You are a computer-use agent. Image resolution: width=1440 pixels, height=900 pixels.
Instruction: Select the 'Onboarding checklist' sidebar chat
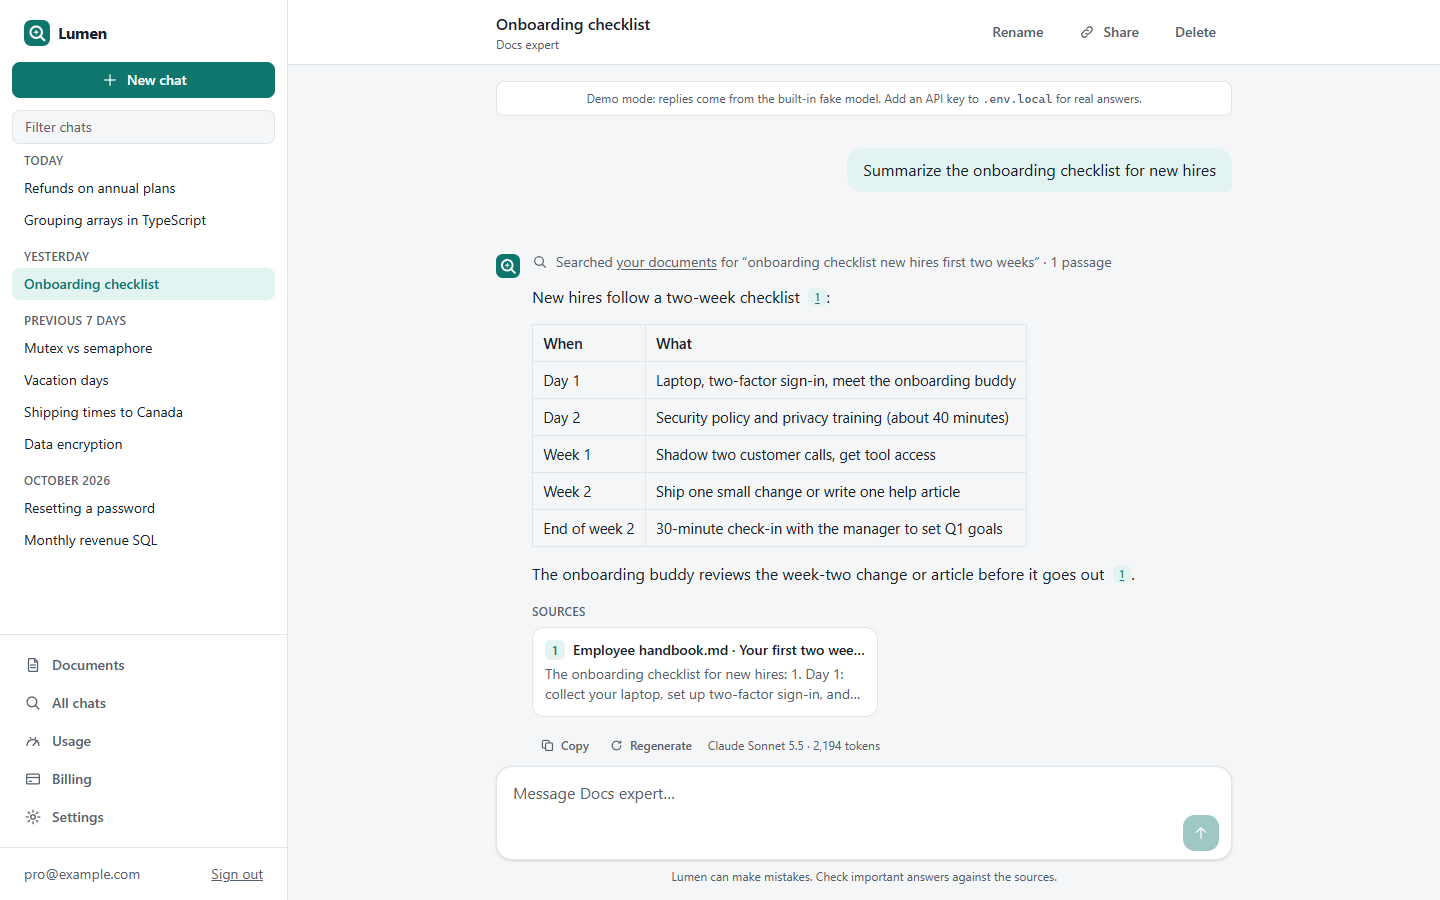pyautogui.click(x=143, y=284)
